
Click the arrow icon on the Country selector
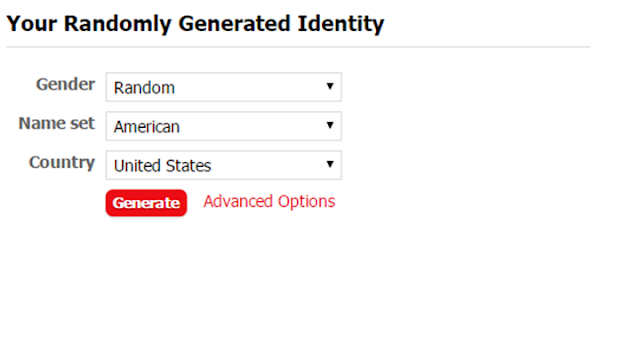point(330,164)
